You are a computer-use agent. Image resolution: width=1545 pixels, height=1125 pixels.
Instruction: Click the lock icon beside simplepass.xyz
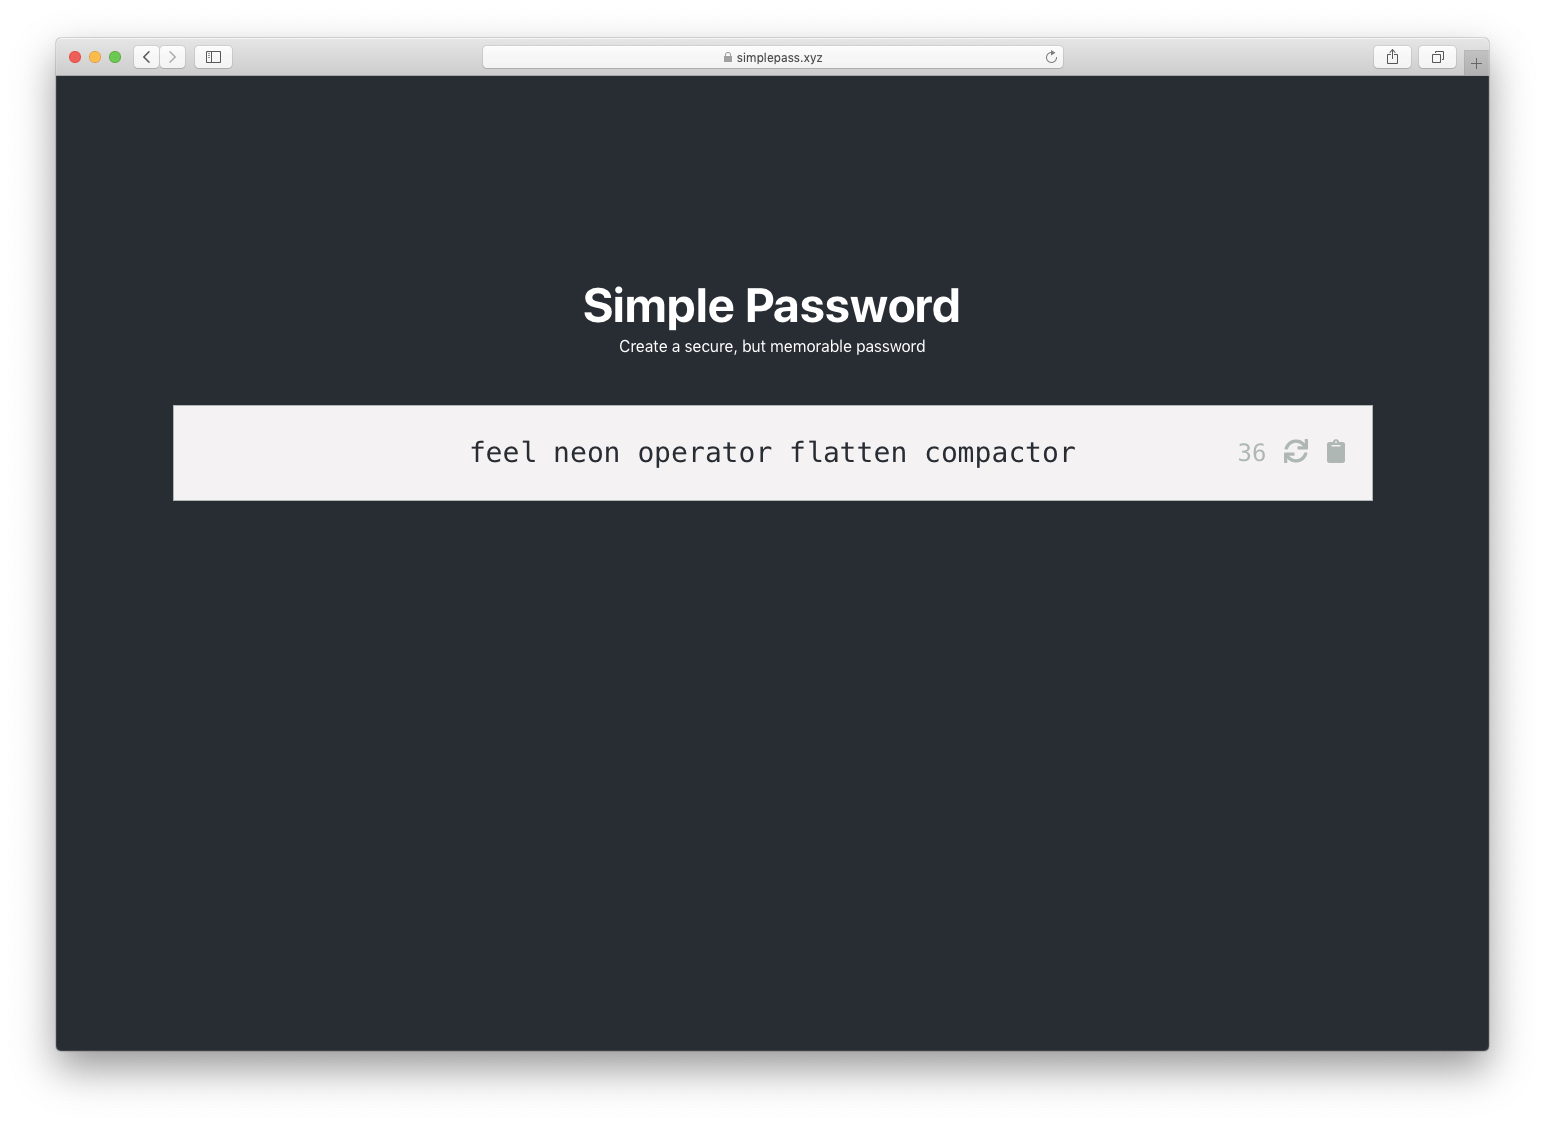(728, 57)
